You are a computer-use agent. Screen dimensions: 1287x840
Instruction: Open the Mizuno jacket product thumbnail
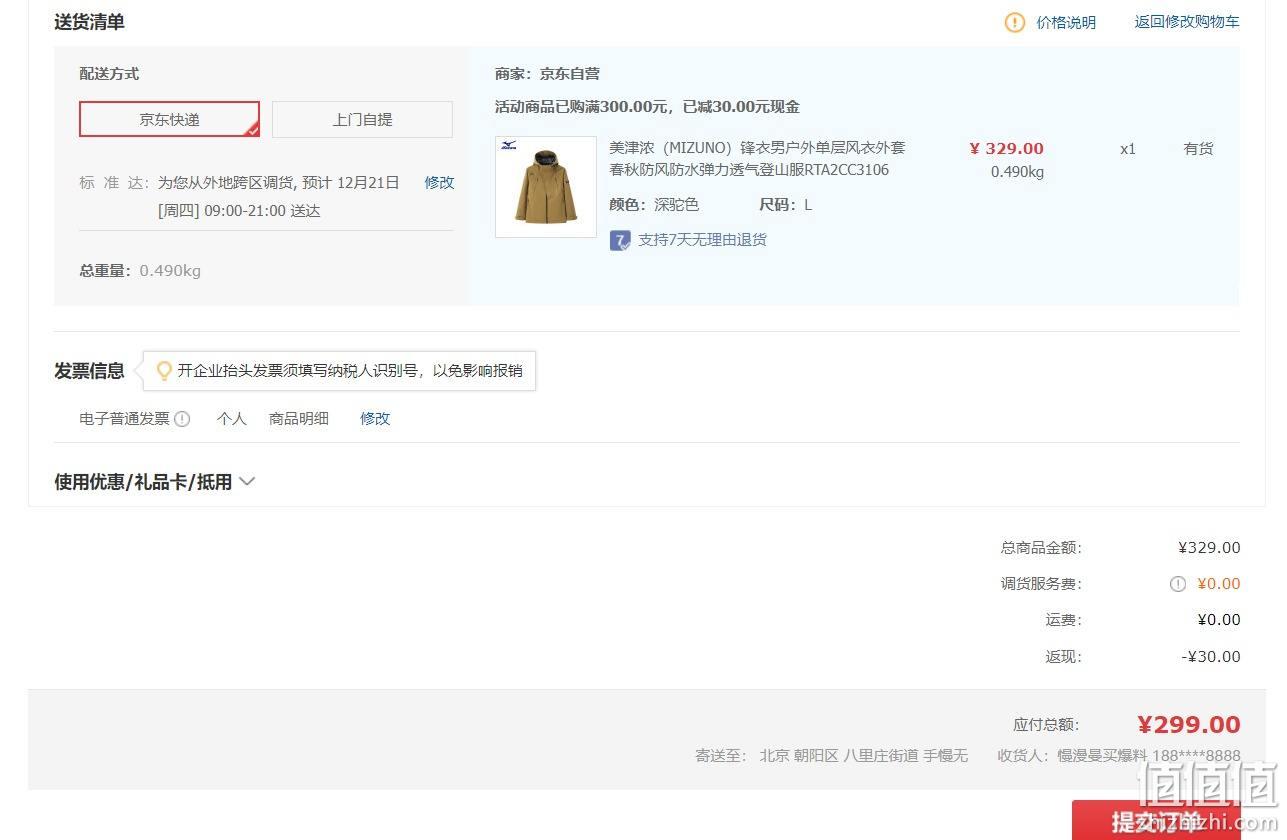[545, 187]
